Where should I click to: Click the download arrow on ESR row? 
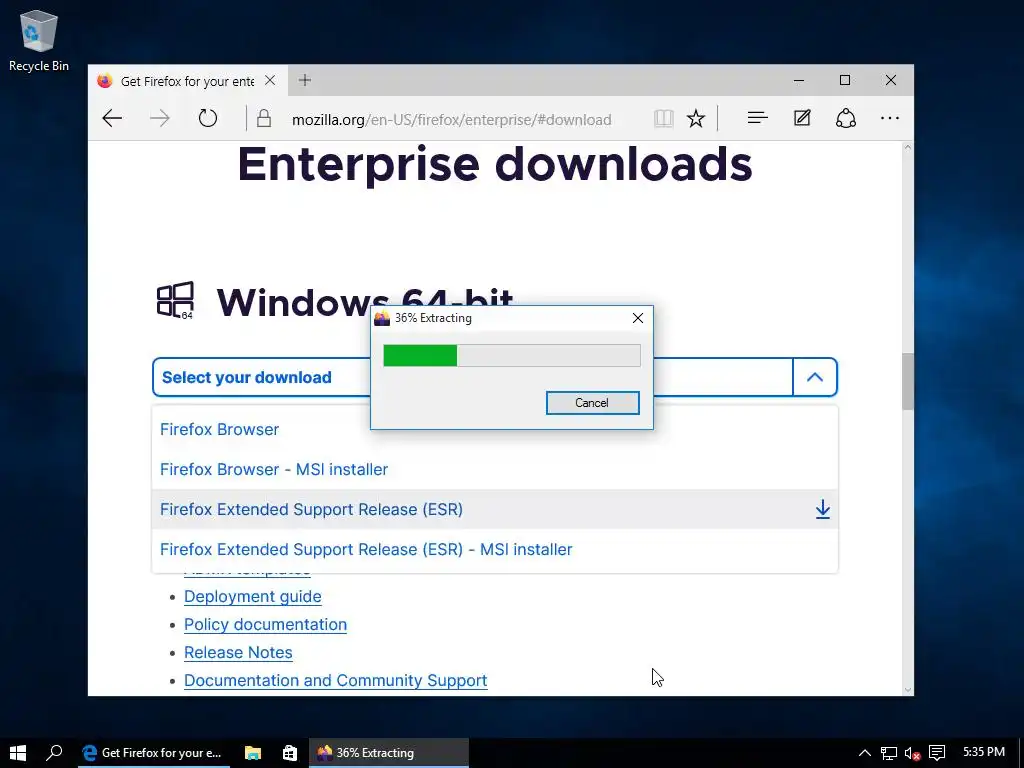tap(823, 509)
